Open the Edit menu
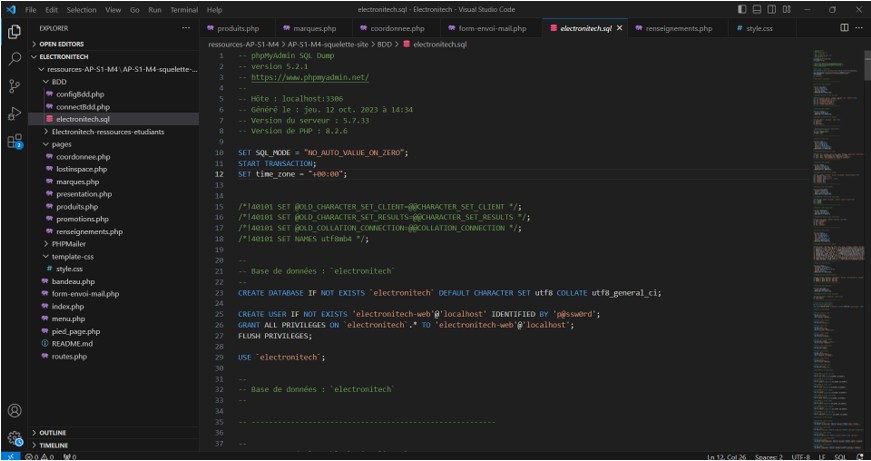Image resolution: width=871 pixels, height=461 pixels. pos(51,10)
